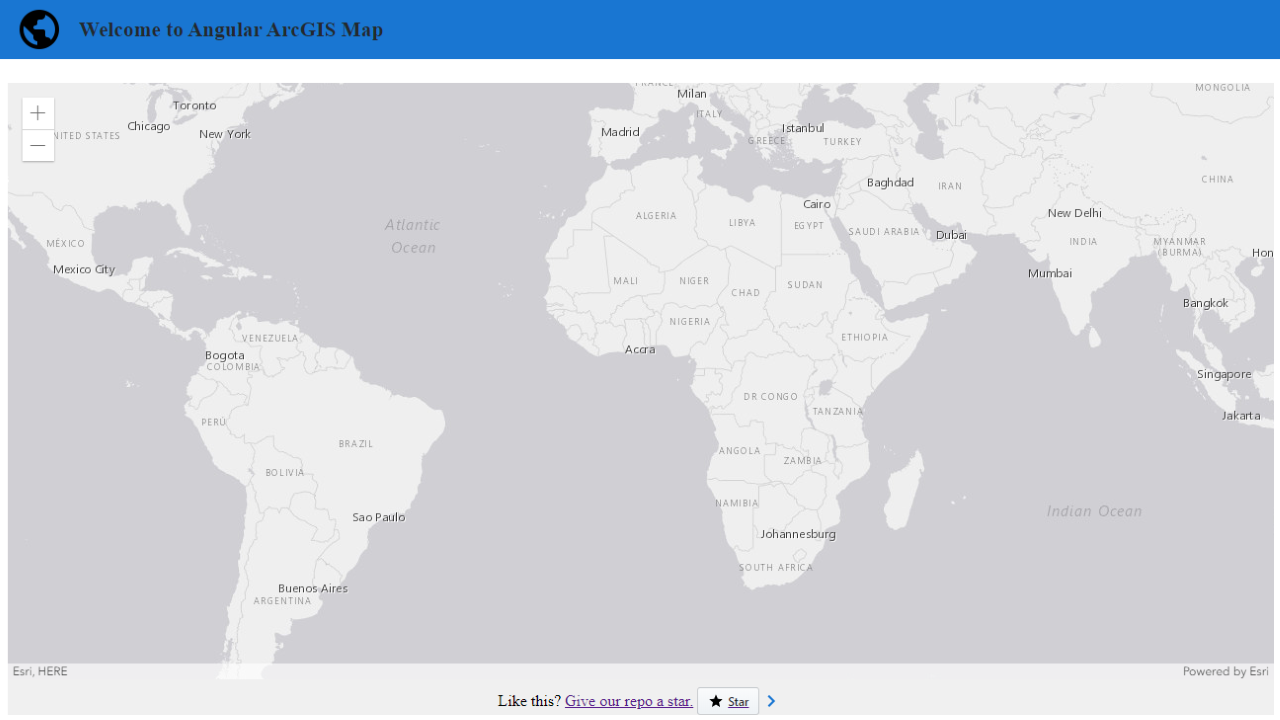Click the Bogota city label

point(225,355)
